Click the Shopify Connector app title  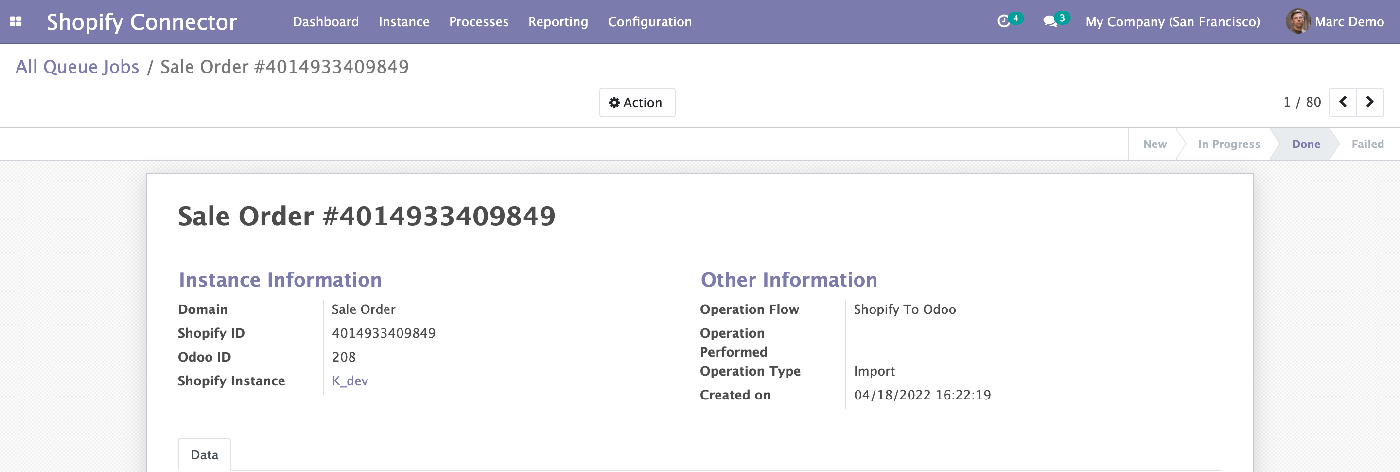(x=142, y=22)
